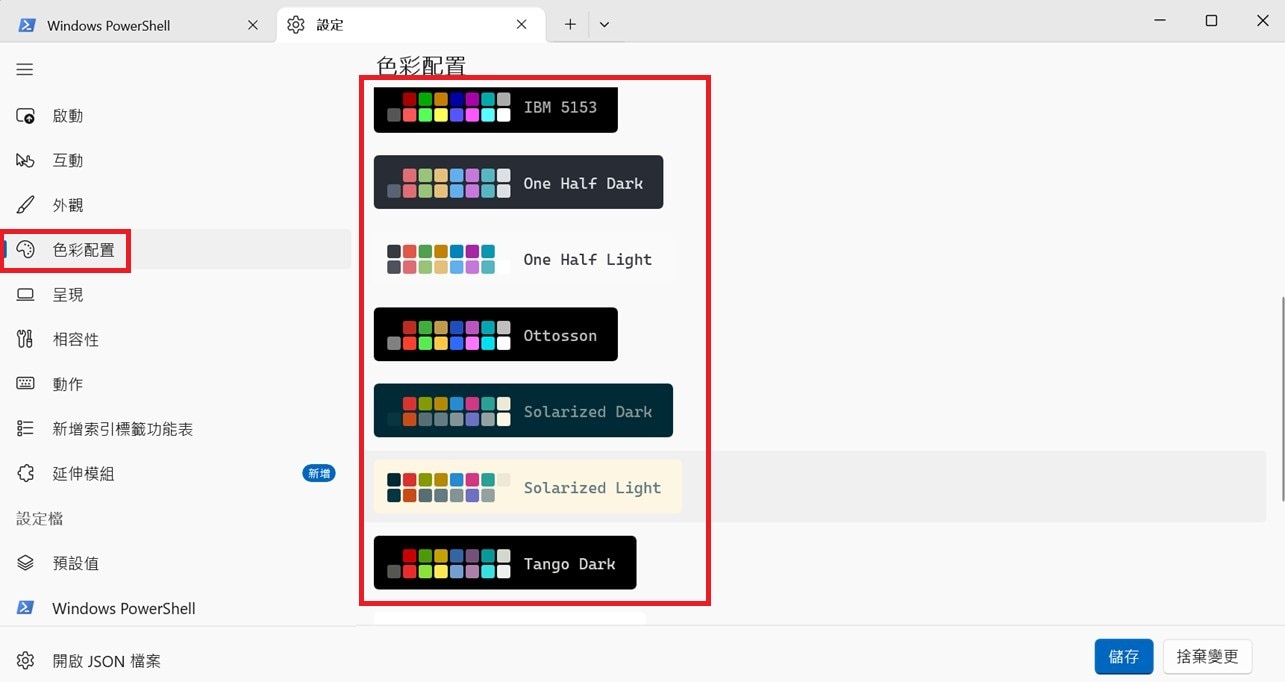The width and height of the screenshot is (1285, 682).
Task: Open Windows PowerShell profile in sidebar
Action: coord(178,608)
